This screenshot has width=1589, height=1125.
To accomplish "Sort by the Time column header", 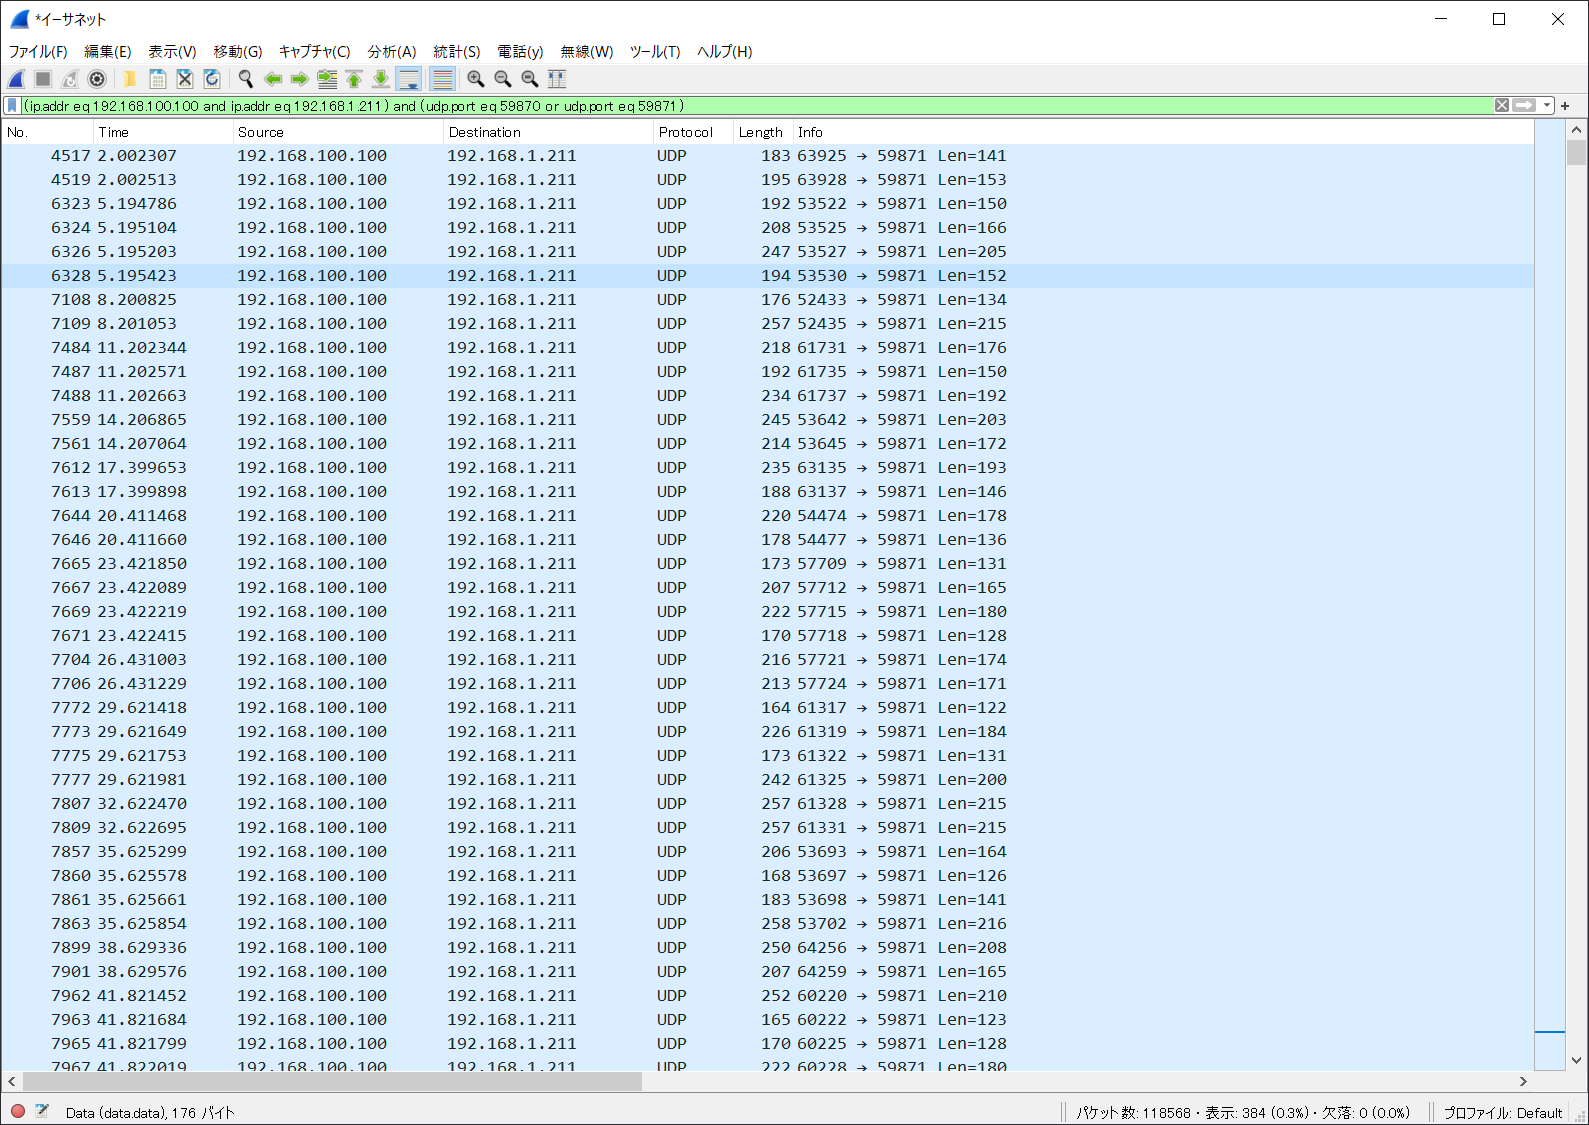I will click(163, 132).
